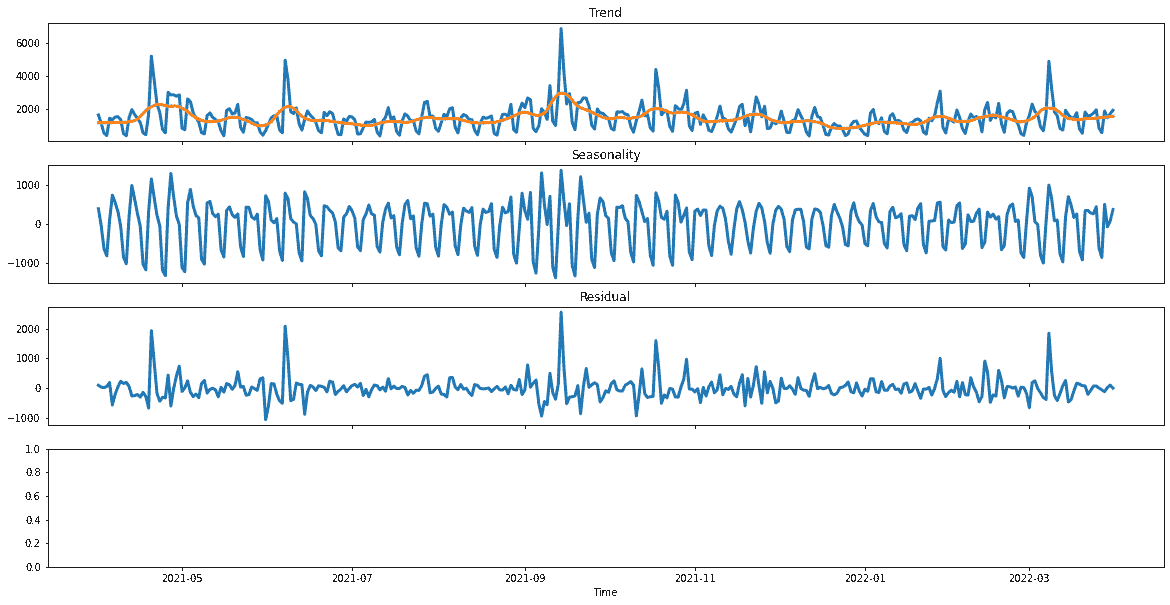Click the Time x-axis label

pyautogui.click(x=605, y=593)
